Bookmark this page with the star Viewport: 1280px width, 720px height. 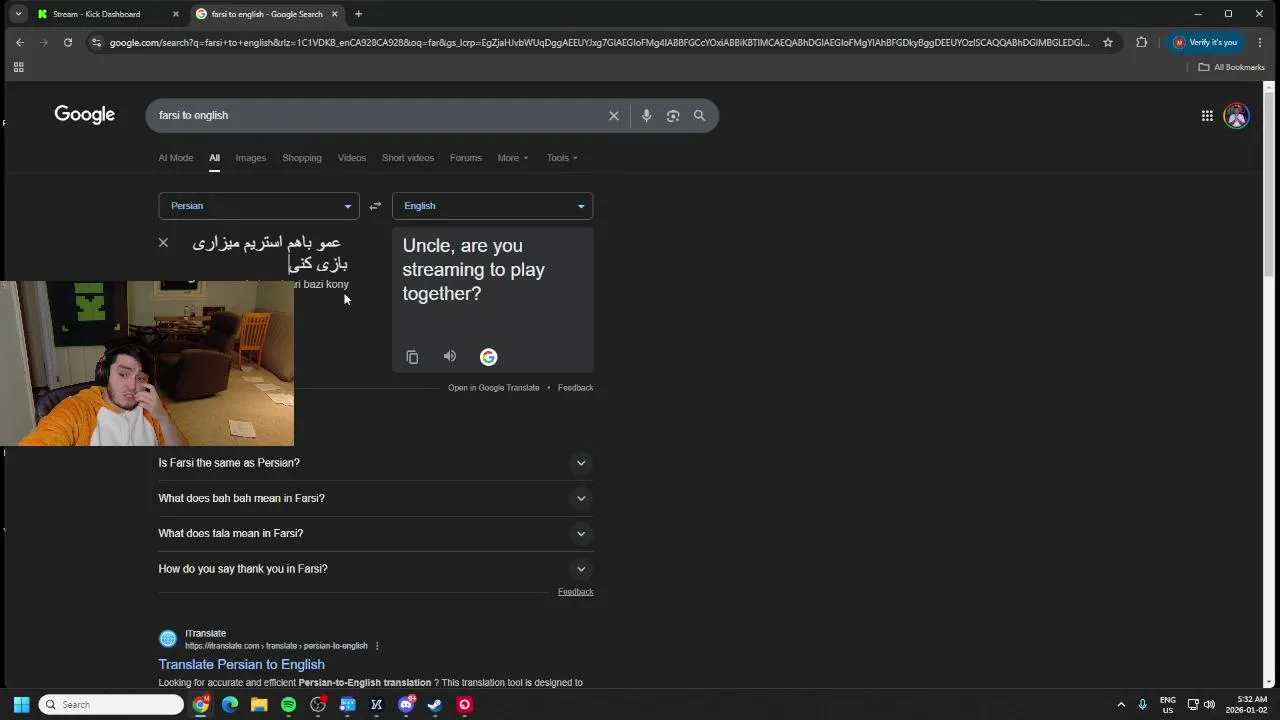pos(1108,42)
